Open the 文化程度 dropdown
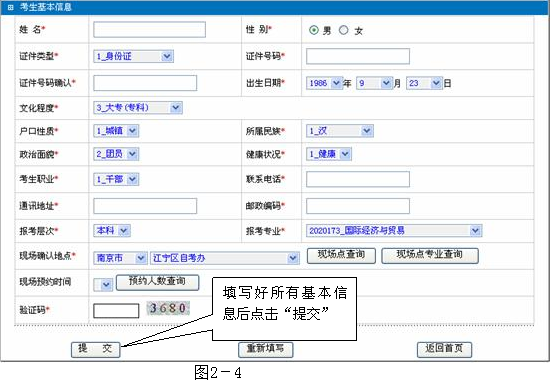Viewport: 550px width, 382px height. coord(138,108)
